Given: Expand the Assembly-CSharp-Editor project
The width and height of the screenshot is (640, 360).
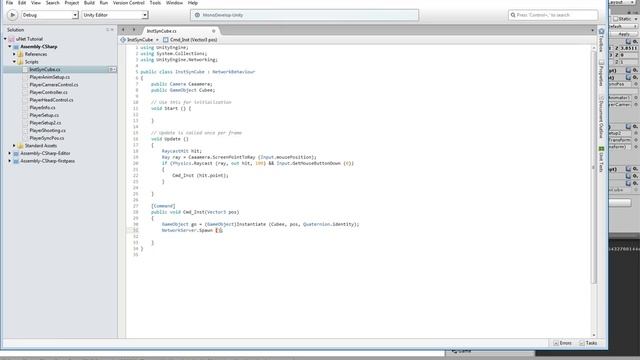Looking at the screenshot, I should (10, 153).
